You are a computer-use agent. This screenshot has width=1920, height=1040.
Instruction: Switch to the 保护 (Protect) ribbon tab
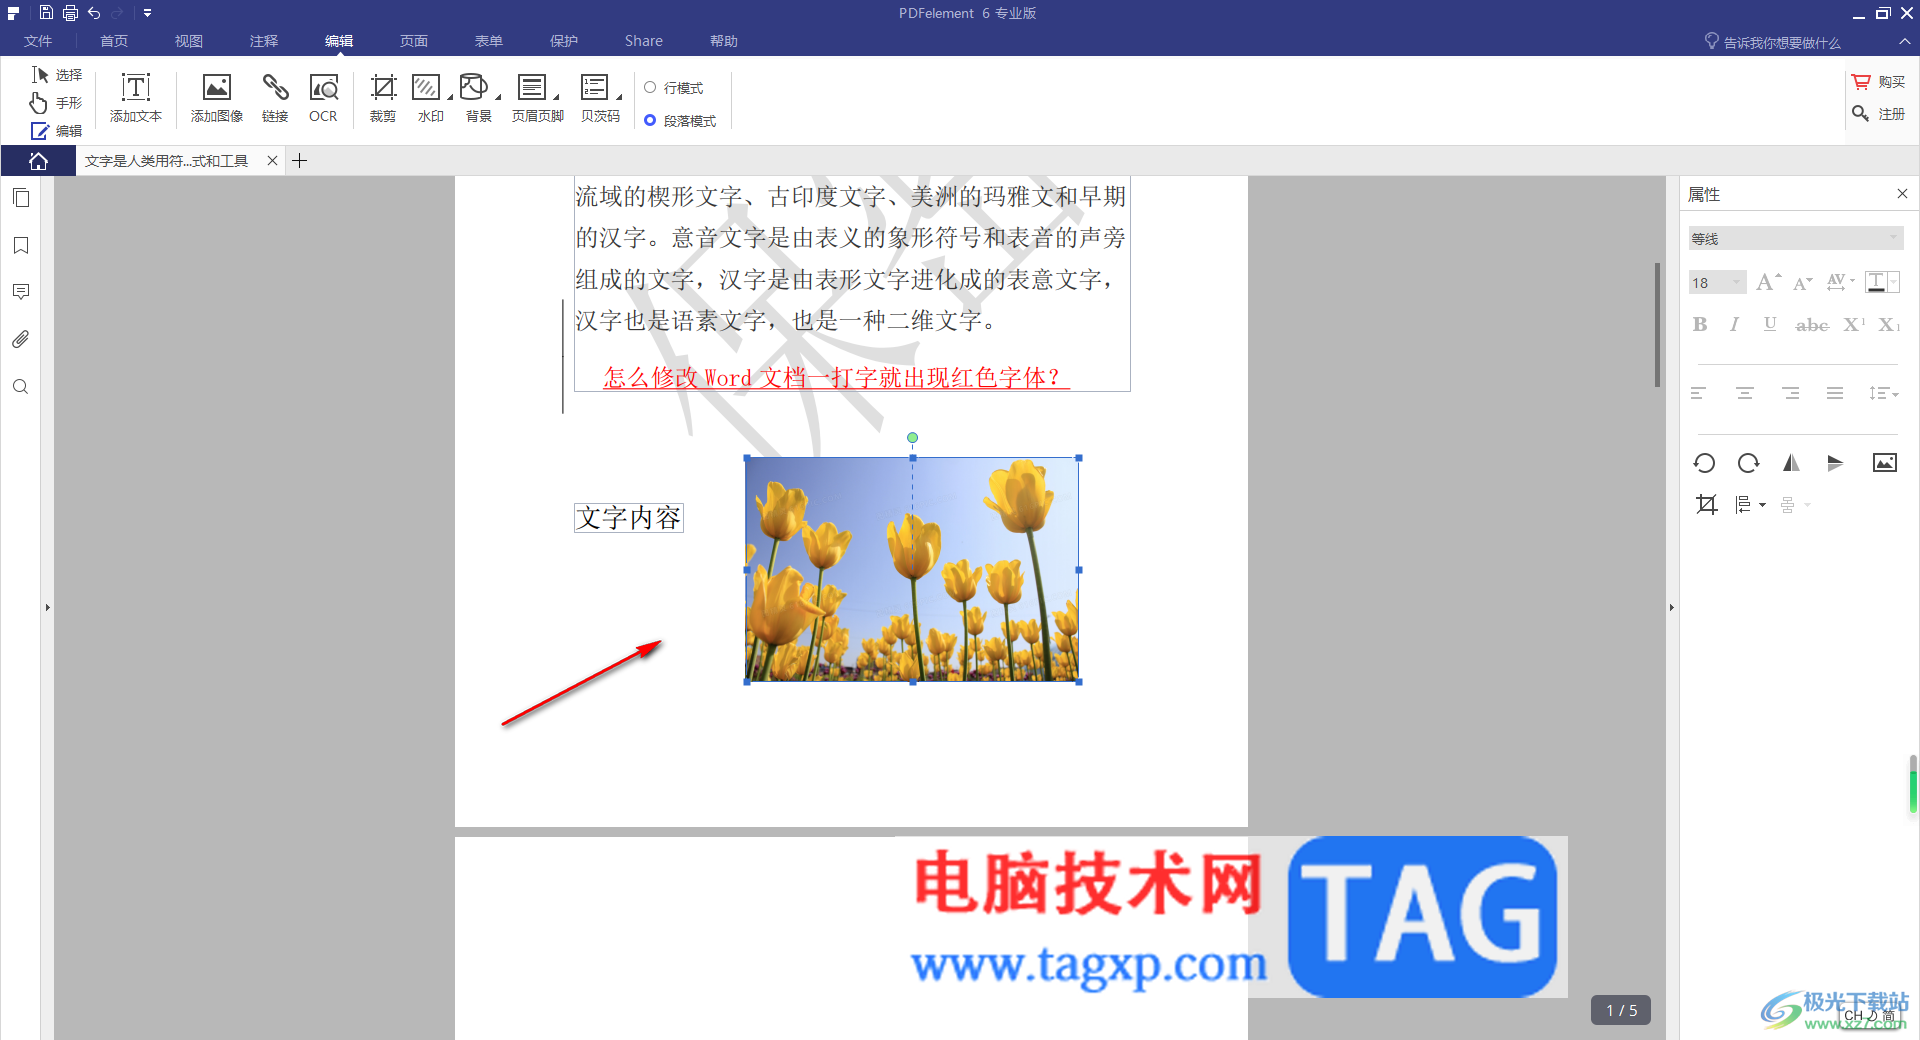coord(564,41)
